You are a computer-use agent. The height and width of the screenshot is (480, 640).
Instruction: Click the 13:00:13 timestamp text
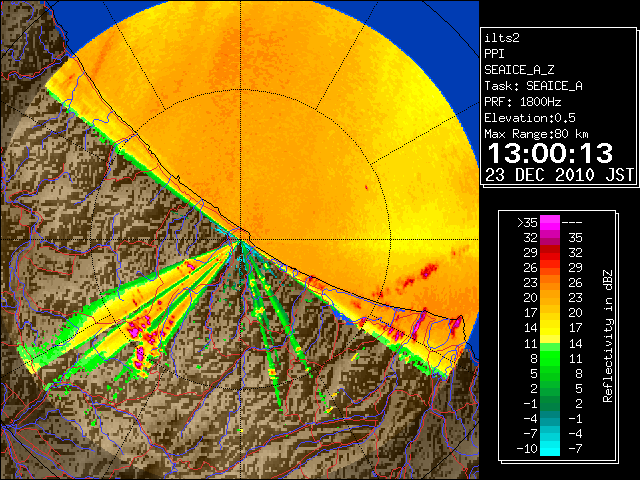(x=550, y=153)
